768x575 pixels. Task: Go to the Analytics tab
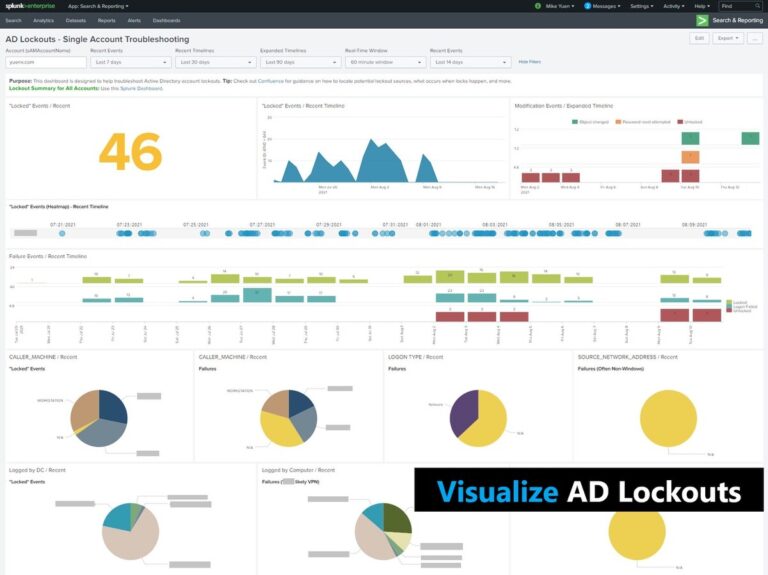coord(44,21)
